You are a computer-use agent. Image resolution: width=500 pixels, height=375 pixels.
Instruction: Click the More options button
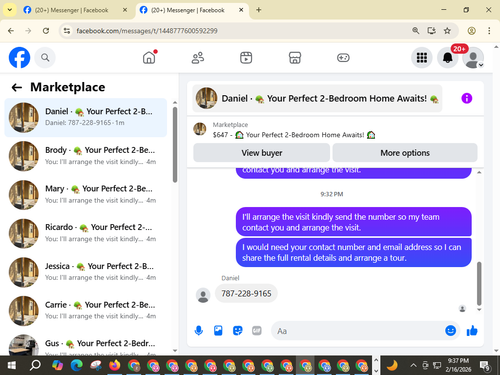[x=405, y=153]
